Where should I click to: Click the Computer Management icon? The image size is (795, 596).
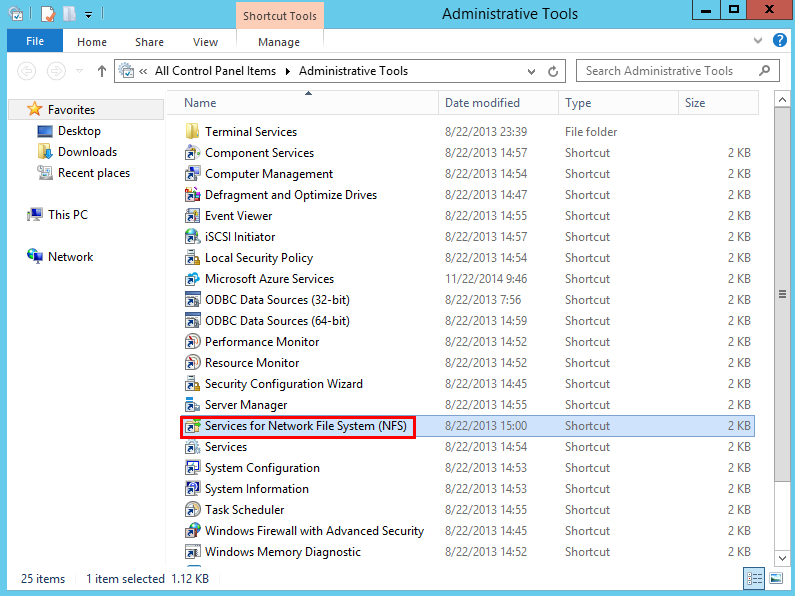192,174
